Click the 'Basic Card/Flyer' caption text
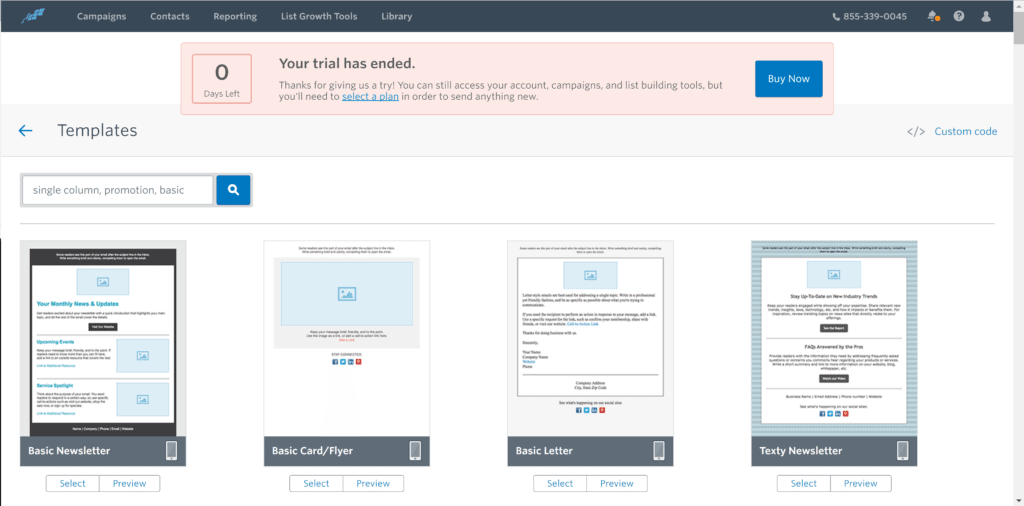This screenshot has width=1024, height=506. (310, 451)
